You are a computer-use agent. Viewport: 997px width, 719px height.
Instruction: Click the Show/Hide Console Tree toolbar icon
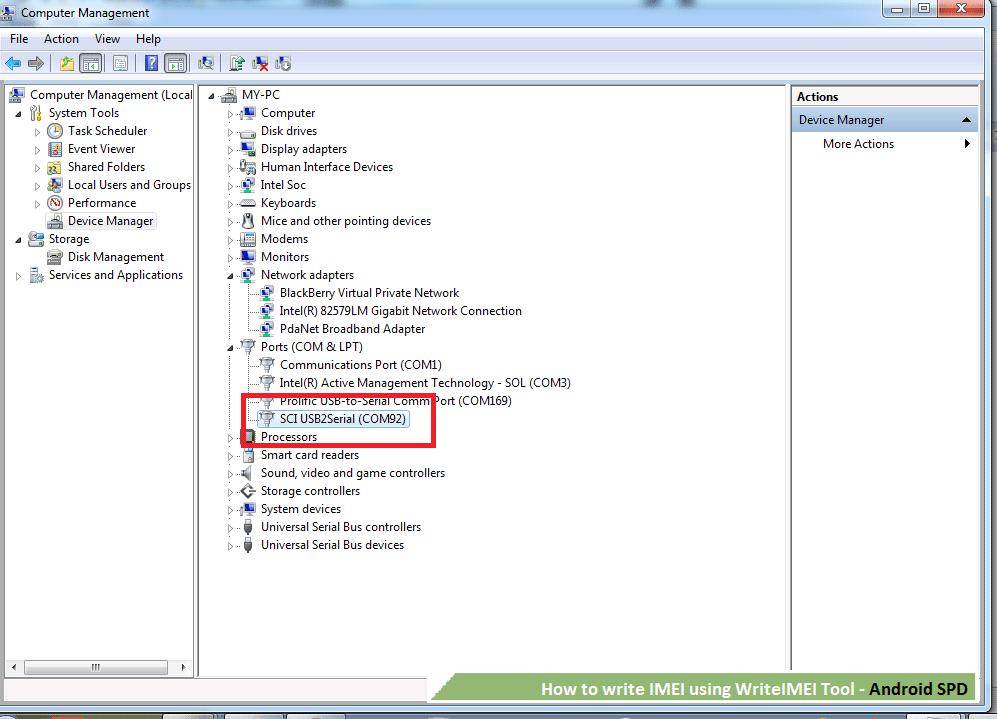90,64
